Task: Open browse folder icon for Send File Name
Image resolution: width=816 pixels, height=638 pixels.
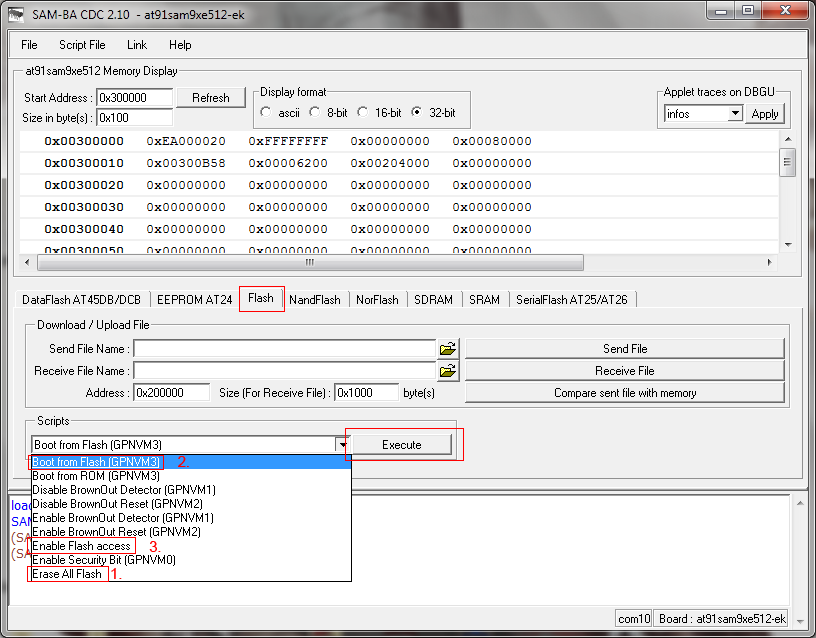Action: click(x=448, y=349)
